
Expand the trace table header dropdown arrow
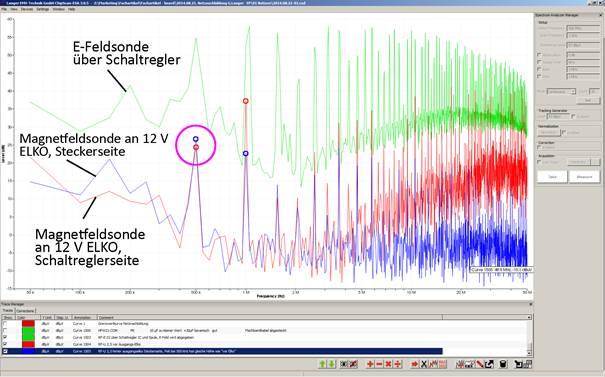(529, 317)
